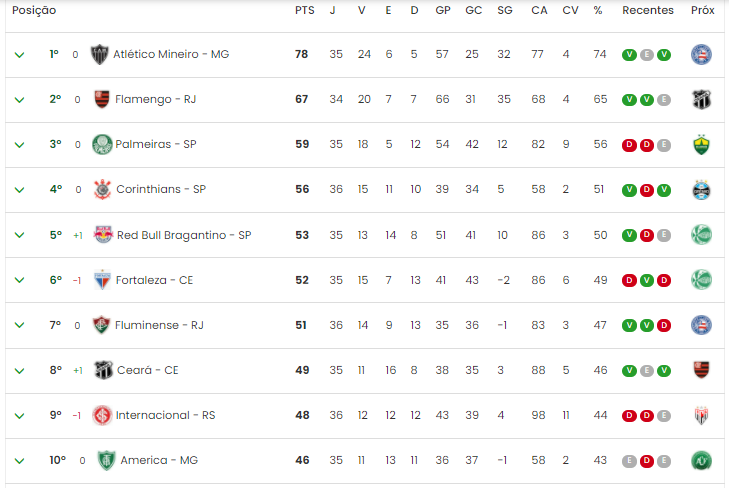Sort table by PTS column

(305, 10)
